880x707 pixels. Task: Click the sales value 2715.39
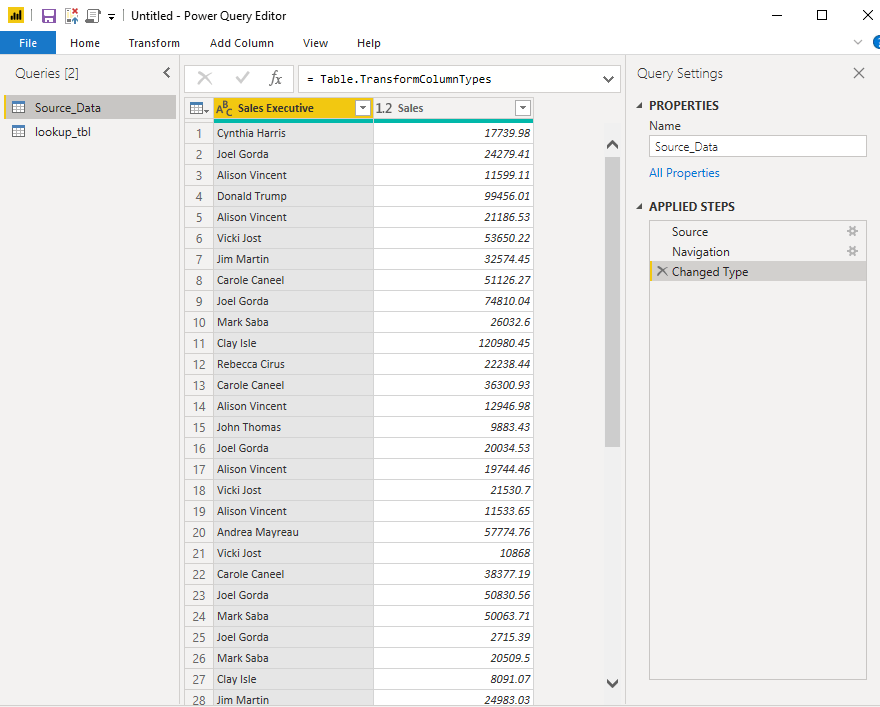453,637
